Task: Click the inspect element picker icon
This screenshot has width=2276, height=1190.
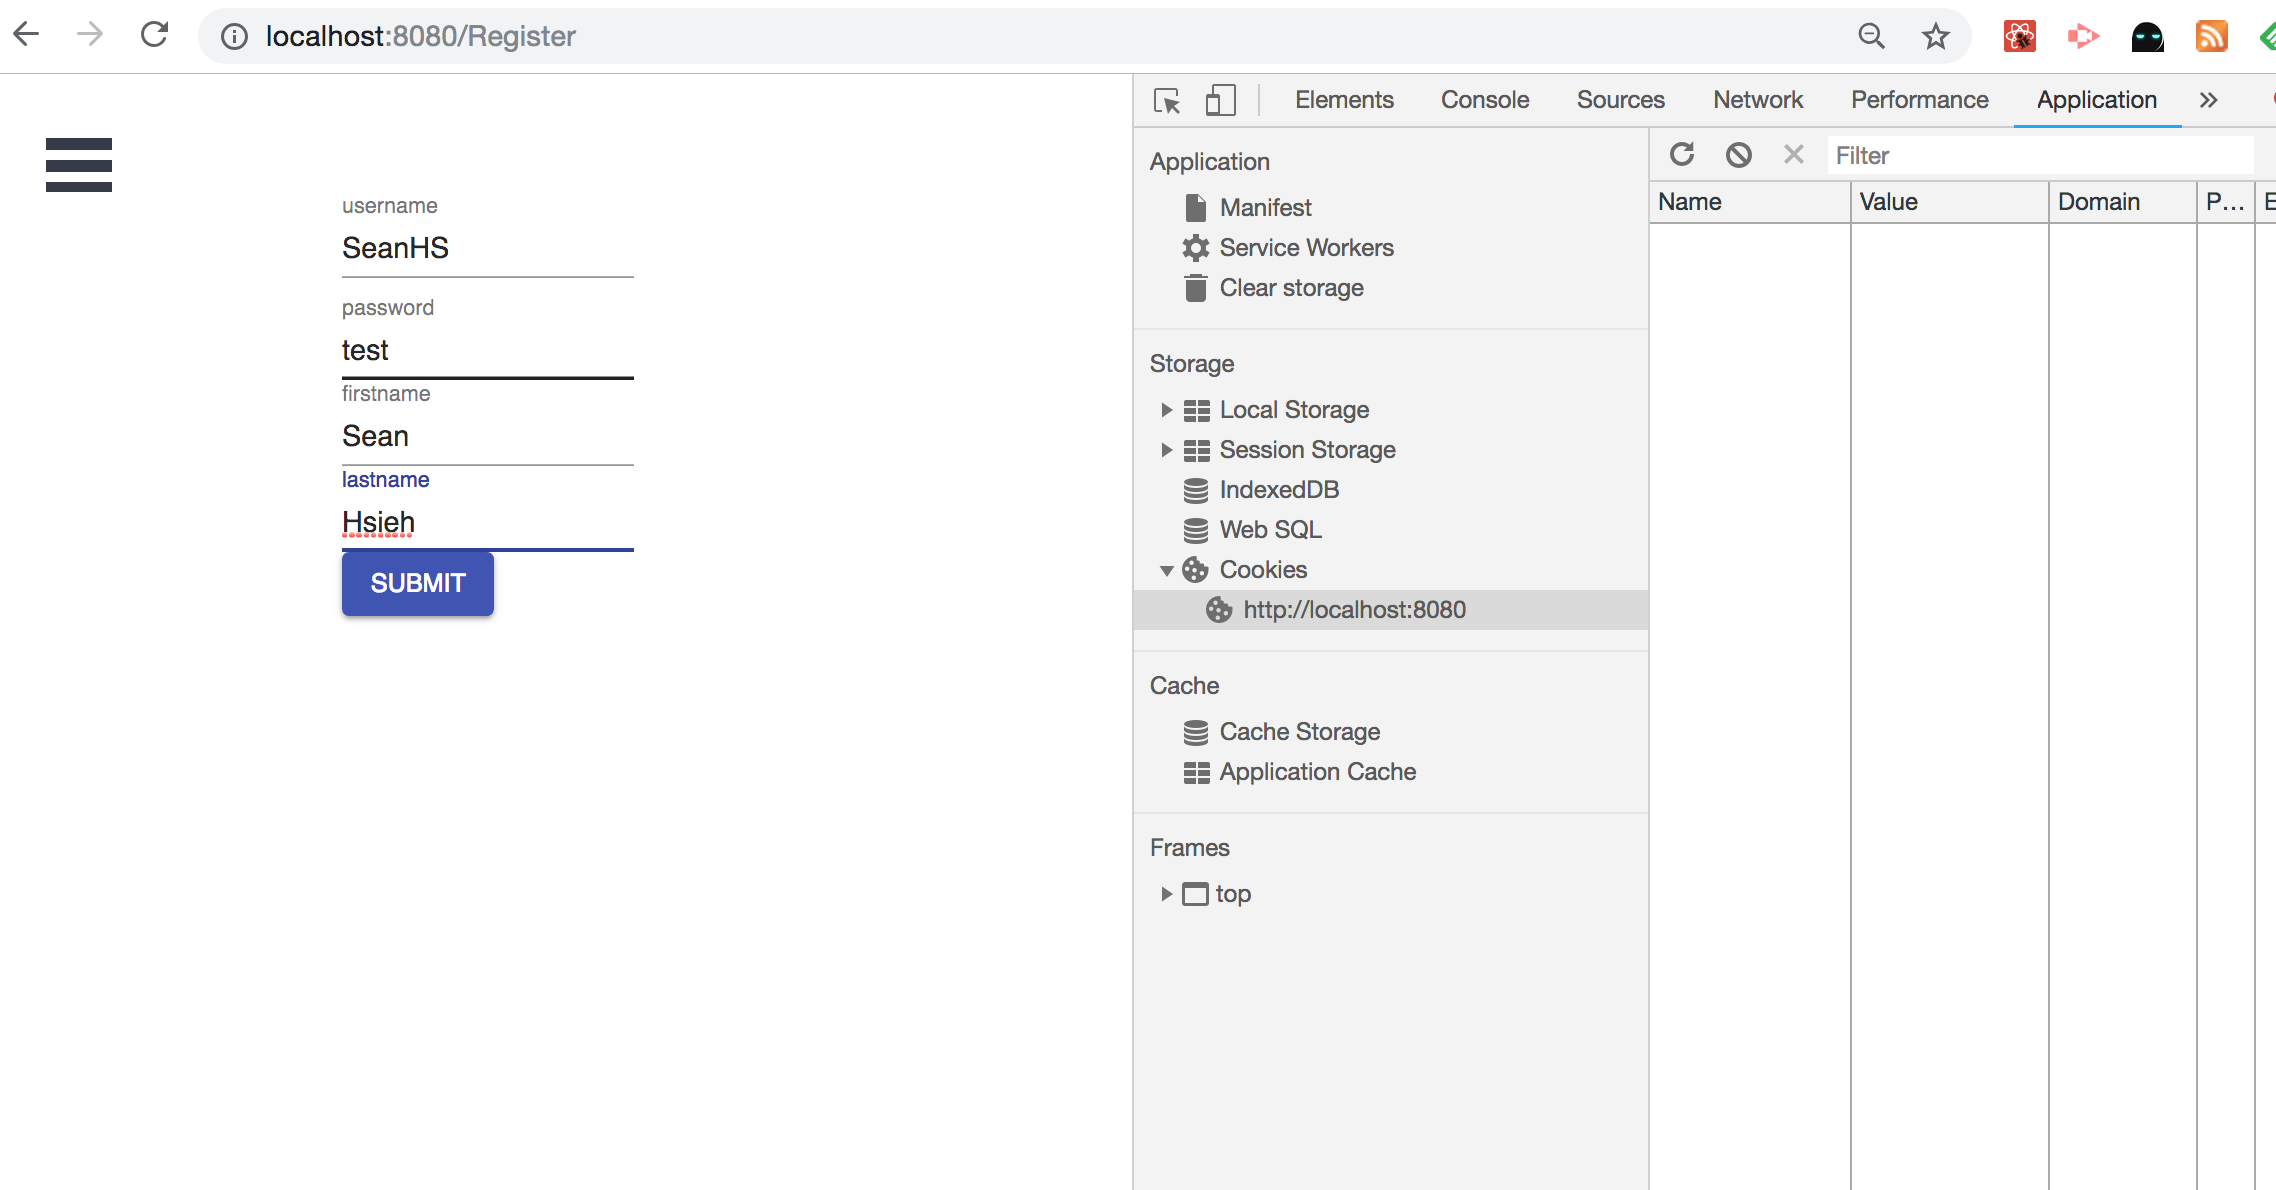Action: (x=1167, y=100)
